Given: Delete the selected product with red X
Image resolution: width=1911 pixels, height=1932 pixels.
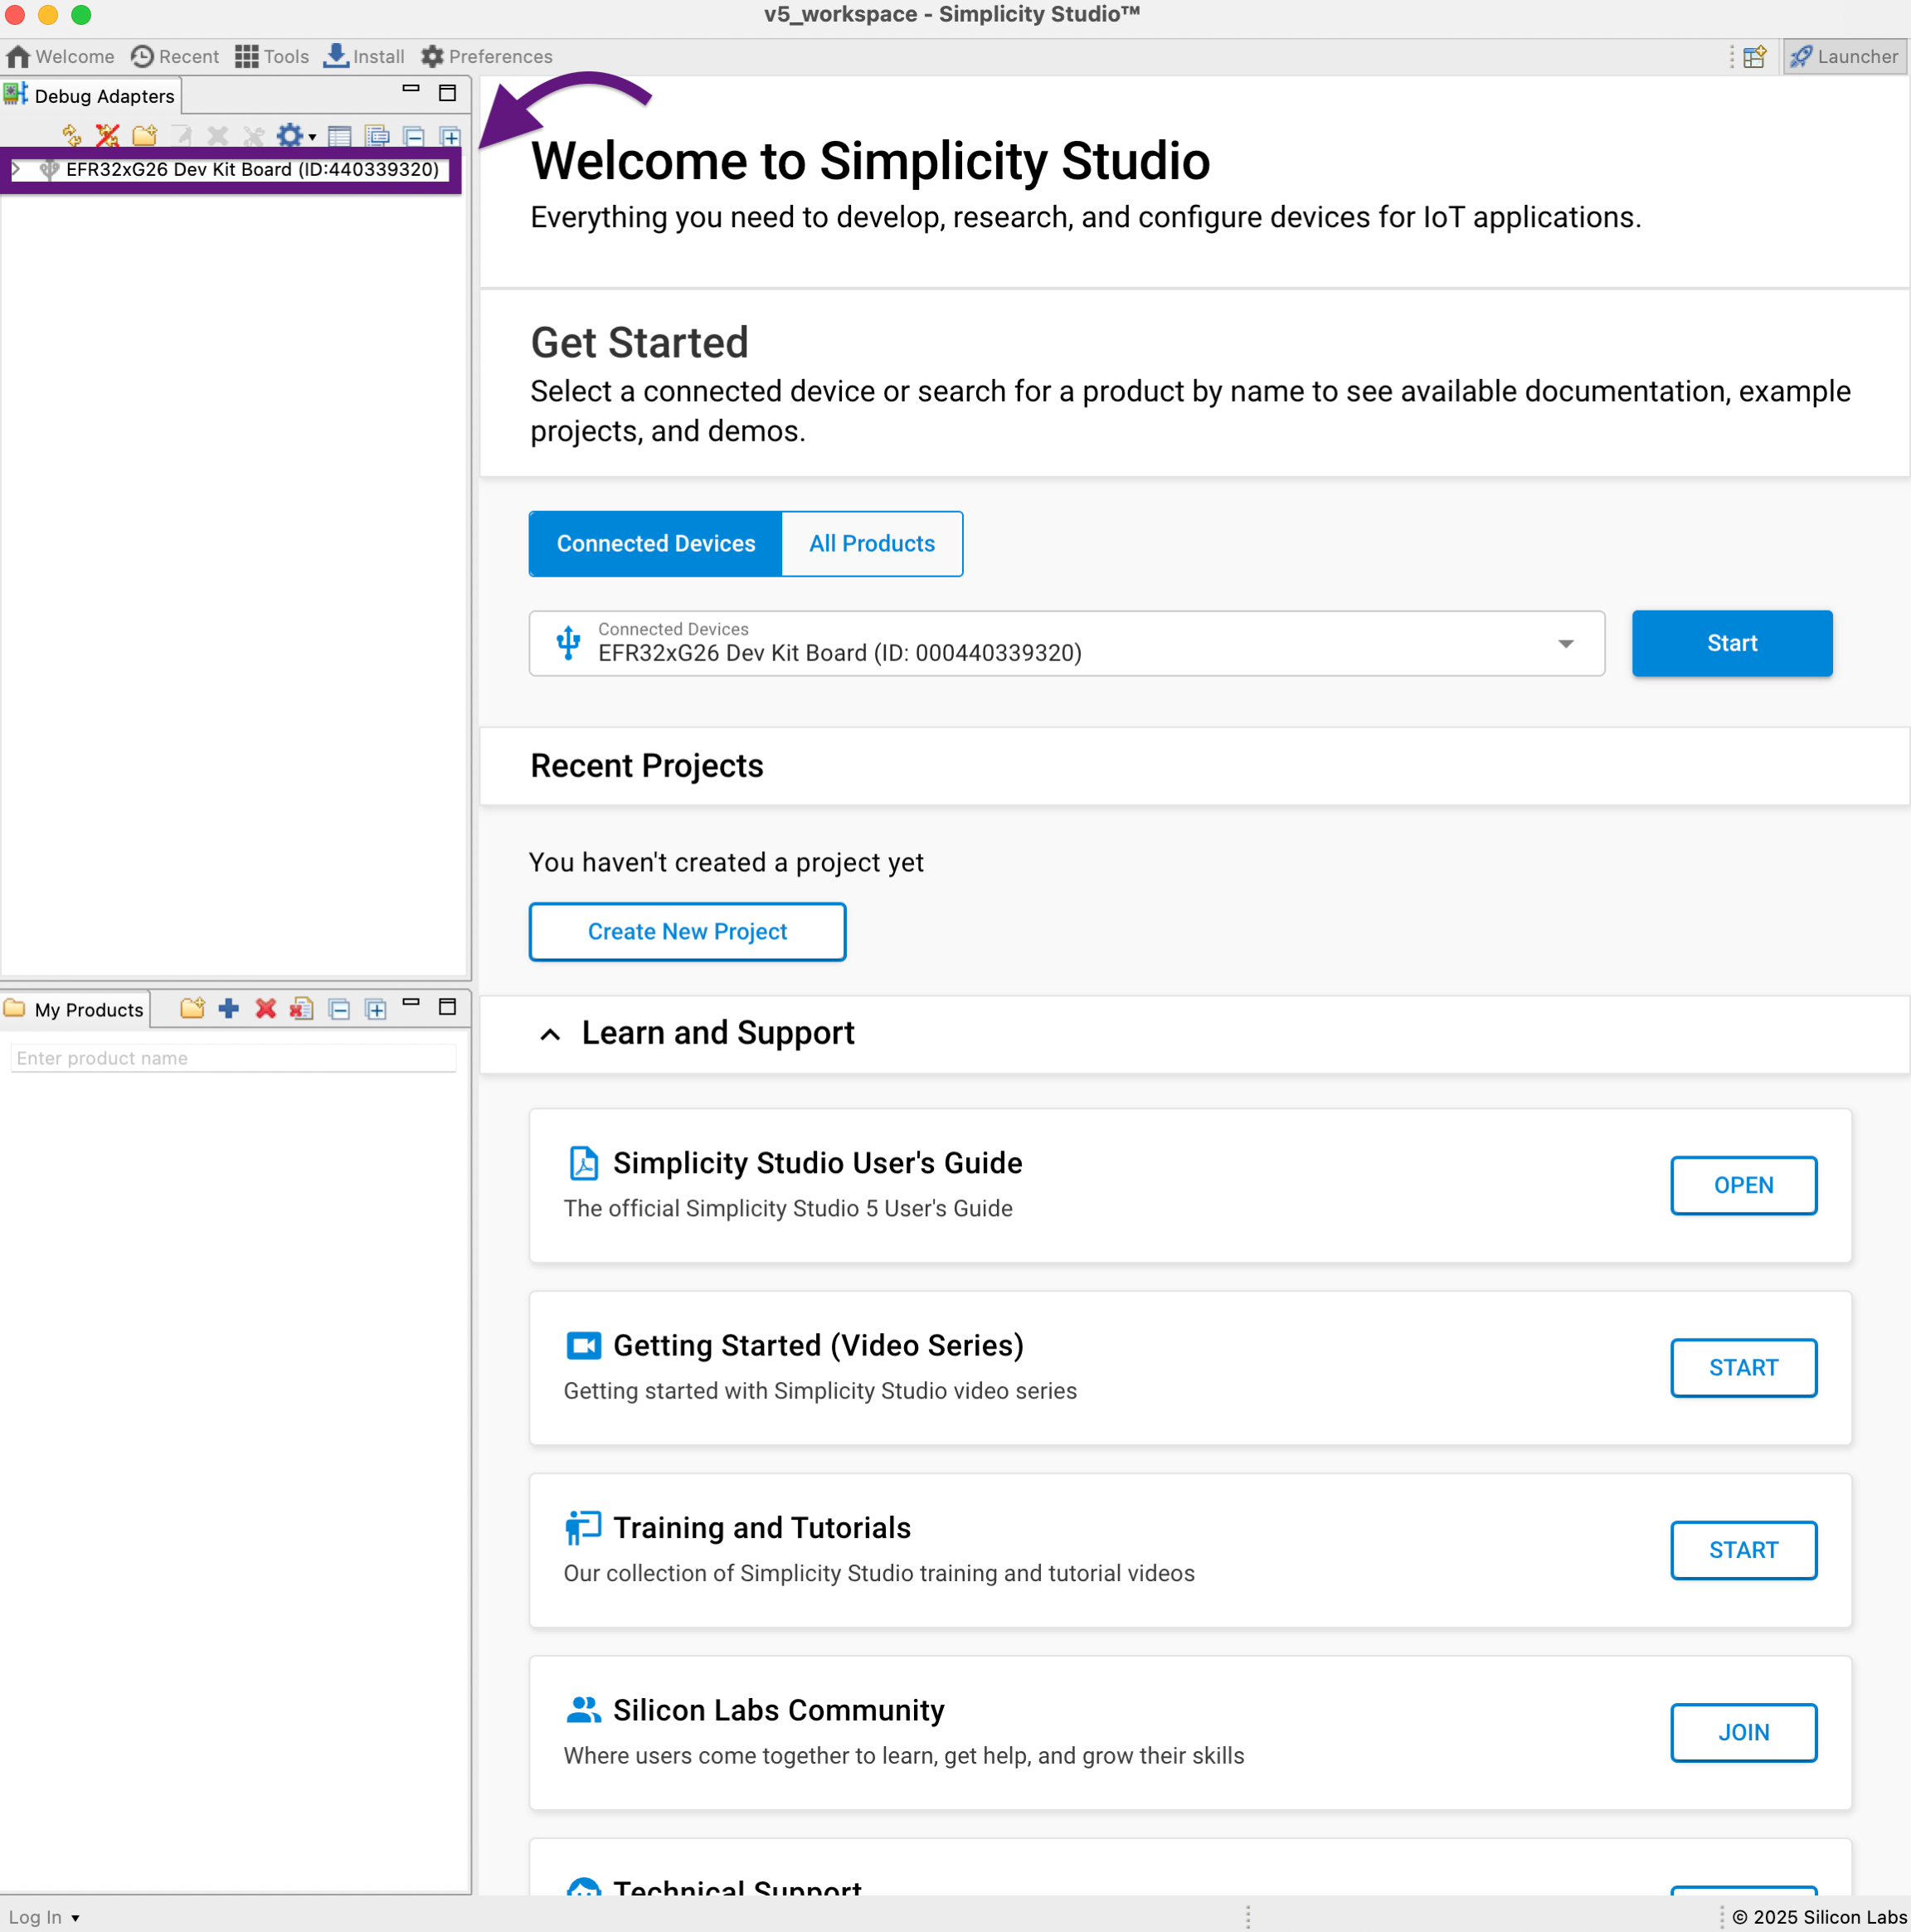Looking at the screenshot, I should (266, 1008).
